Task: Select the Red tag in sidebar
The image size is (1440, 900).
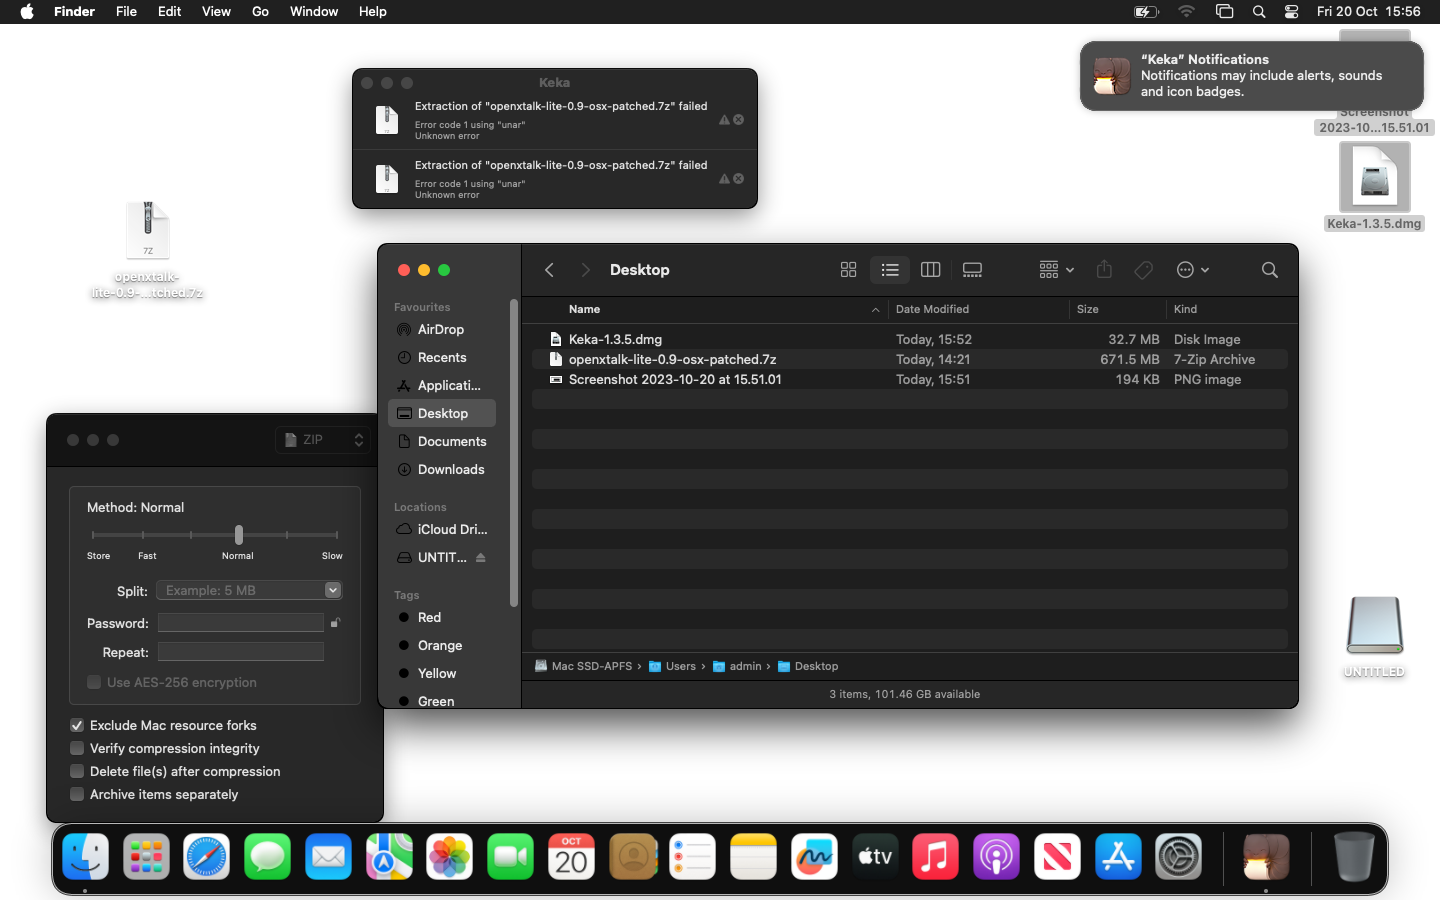Action: pyautogui.click(x=442, y=617)
